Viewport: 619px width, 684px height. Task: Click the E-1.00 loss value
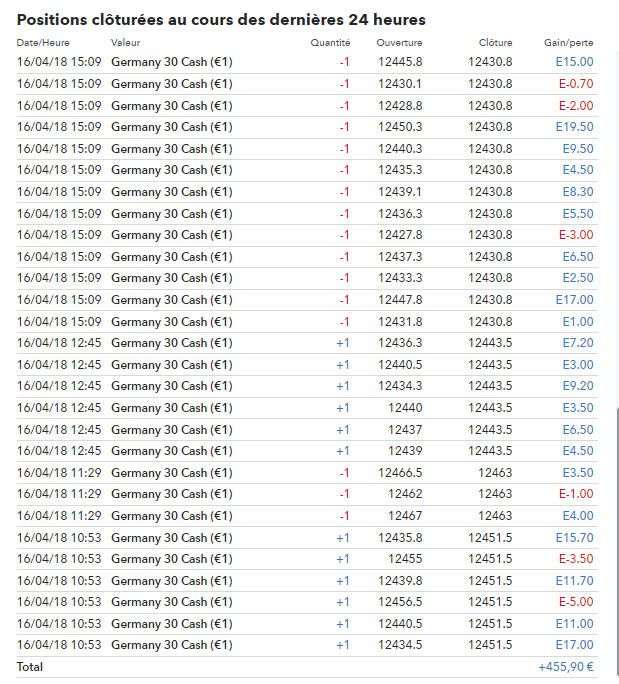(576, 494)
